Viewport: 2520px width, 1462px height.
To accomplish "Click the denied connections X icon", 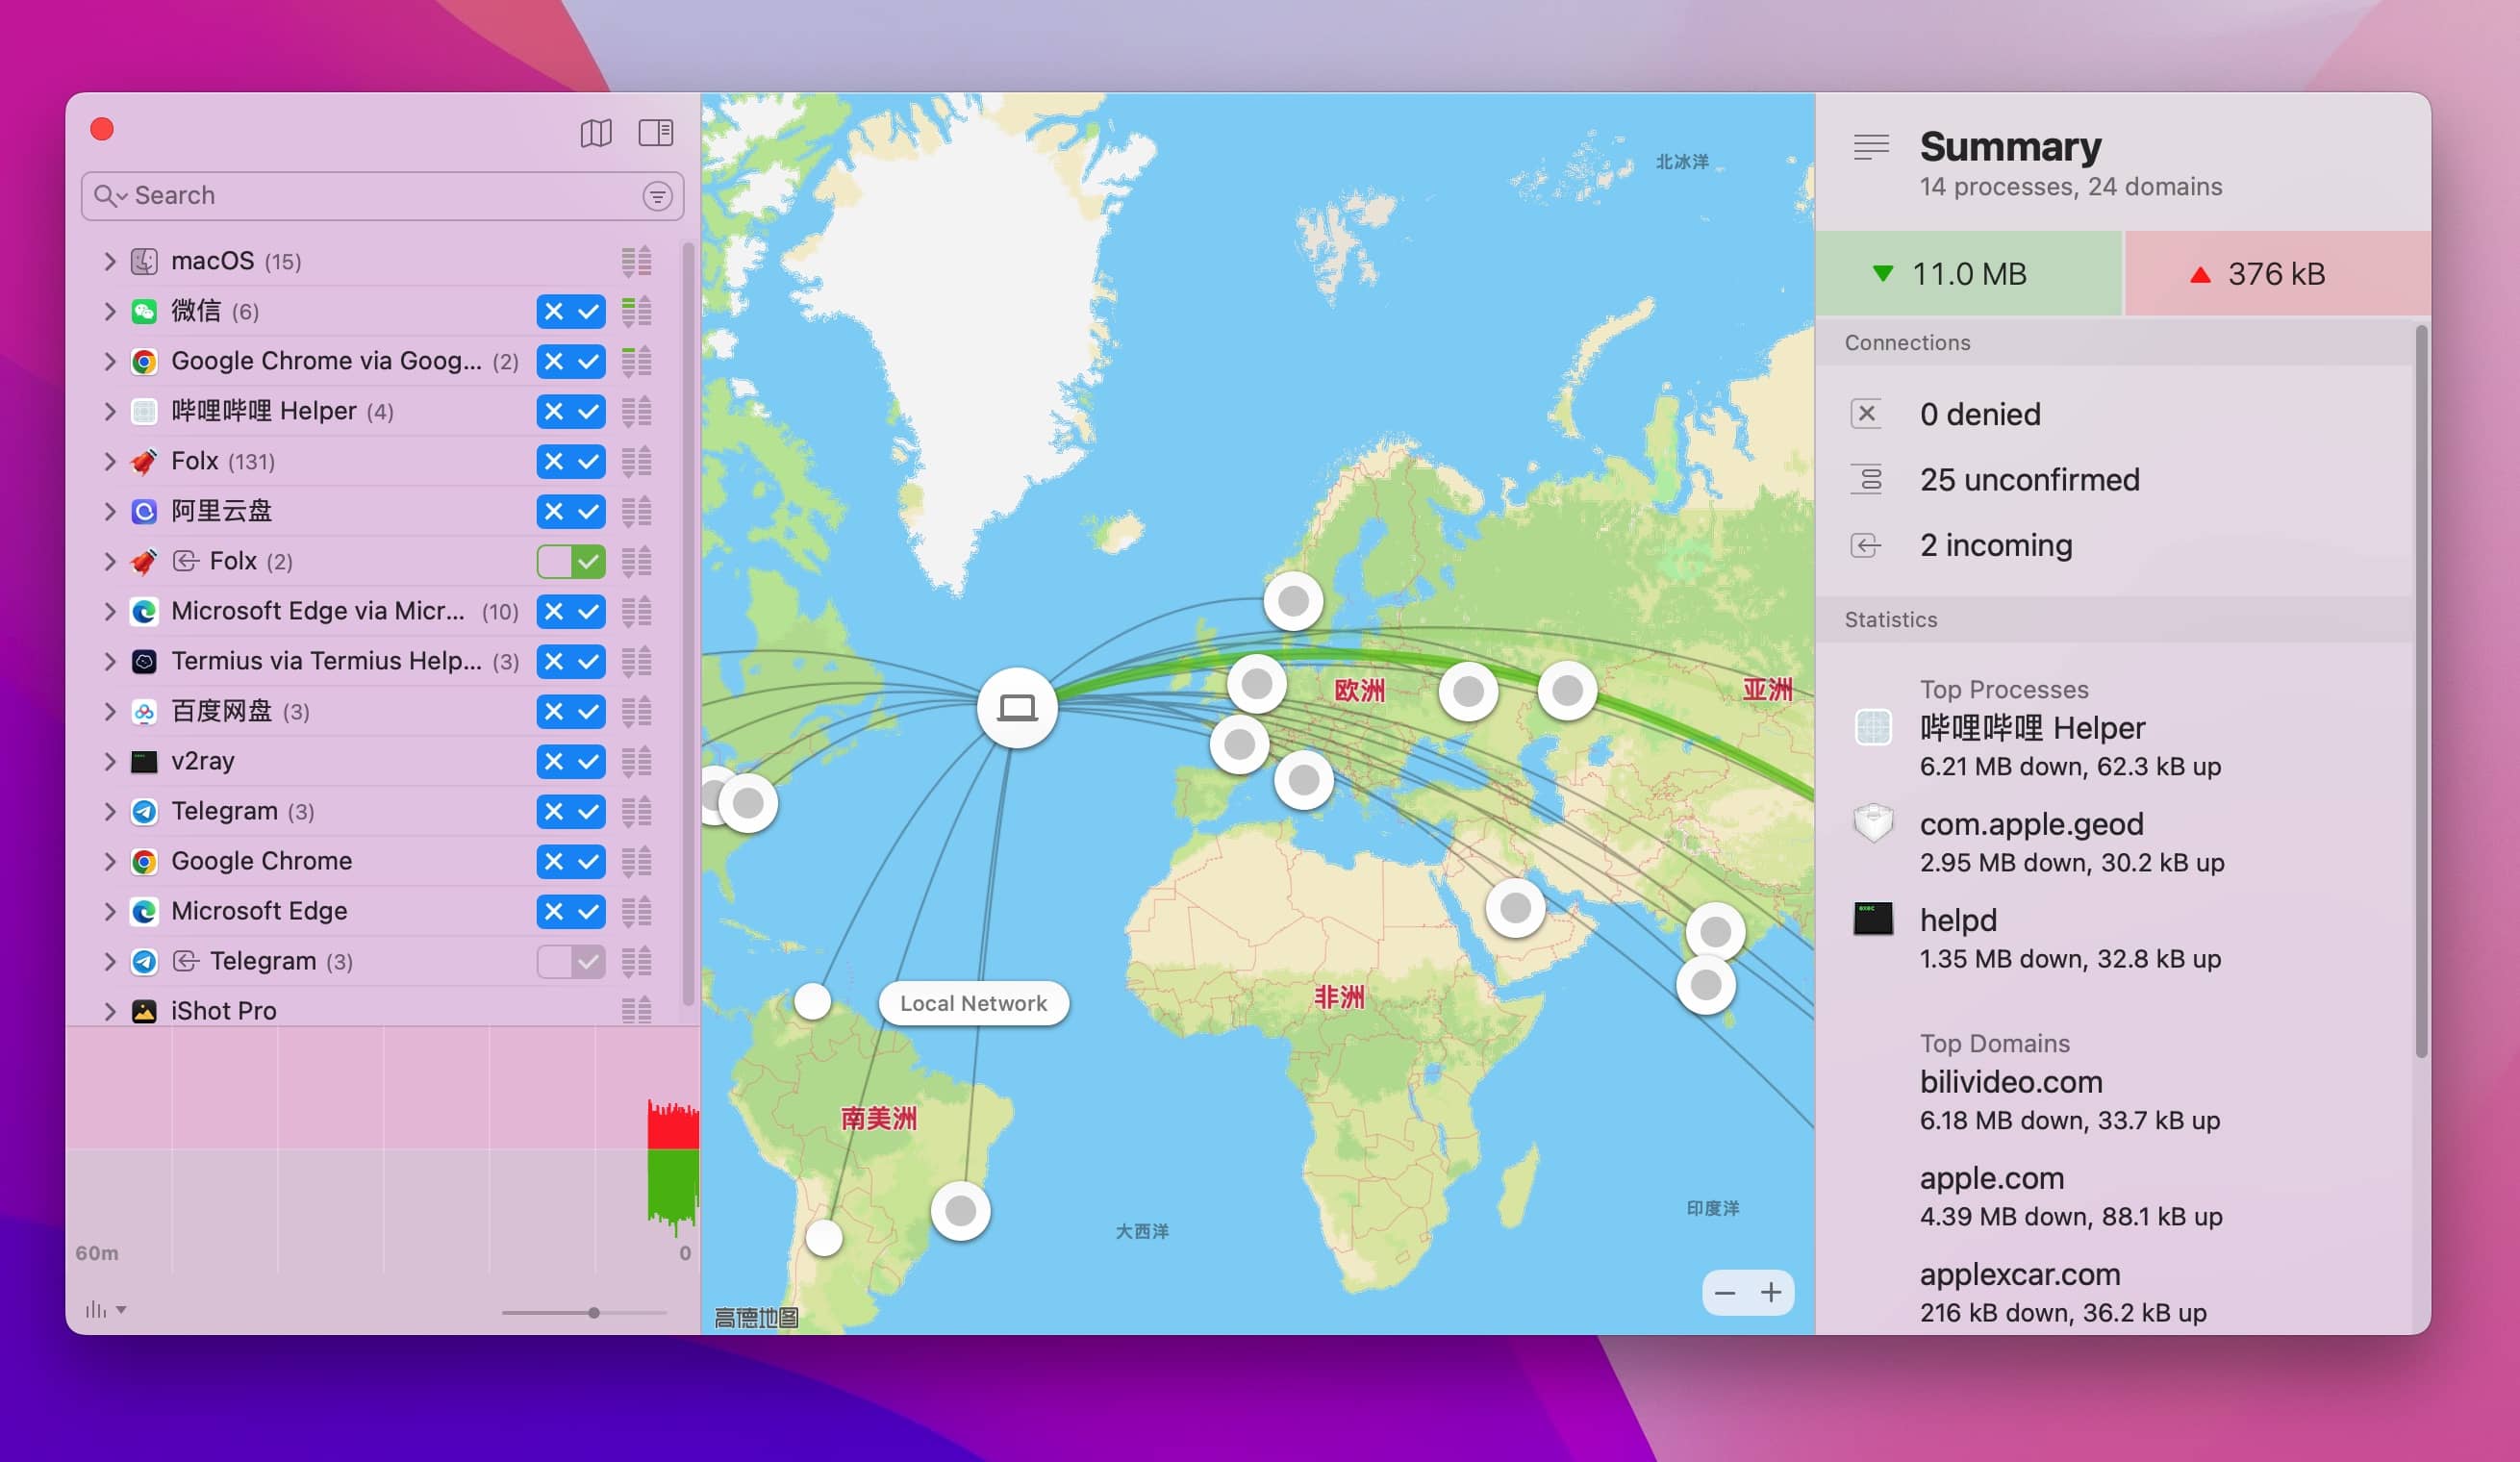I will click(1866, 414).
